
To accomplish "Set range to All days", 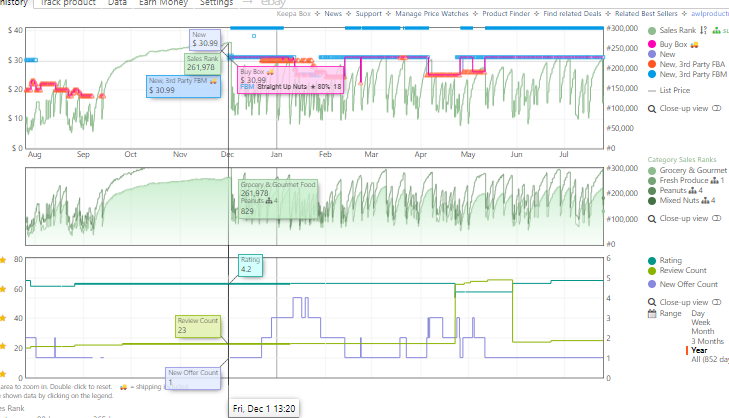I will pos(709,359).
